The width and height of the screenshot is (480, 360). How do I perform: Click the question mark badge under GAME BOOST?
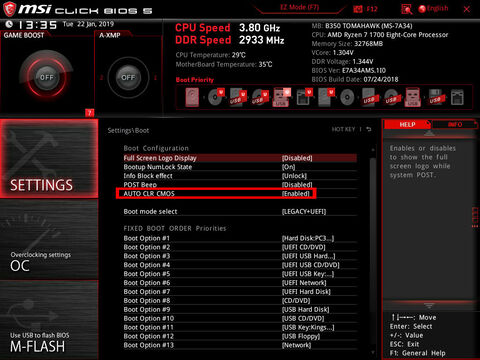[89, 113]
